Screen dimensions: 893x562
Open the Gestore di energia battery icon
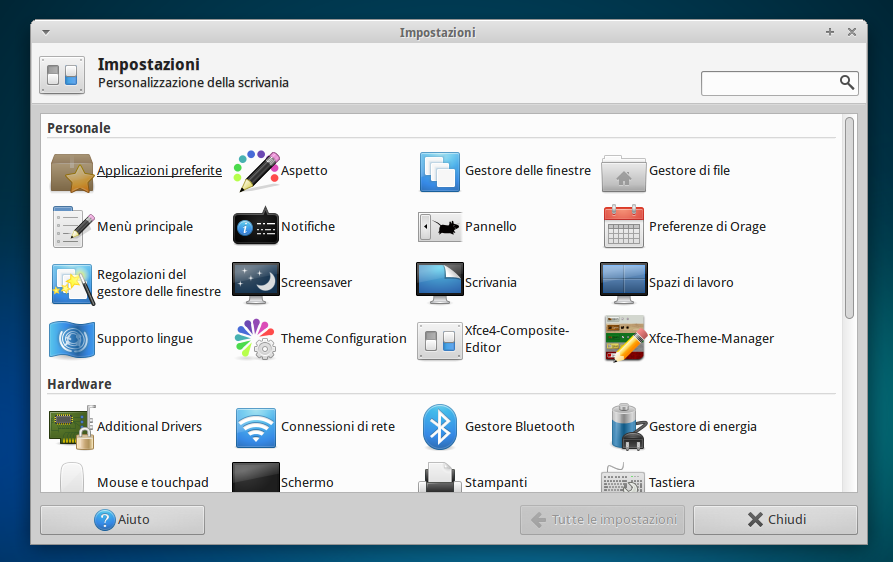[x=628, y=427]
